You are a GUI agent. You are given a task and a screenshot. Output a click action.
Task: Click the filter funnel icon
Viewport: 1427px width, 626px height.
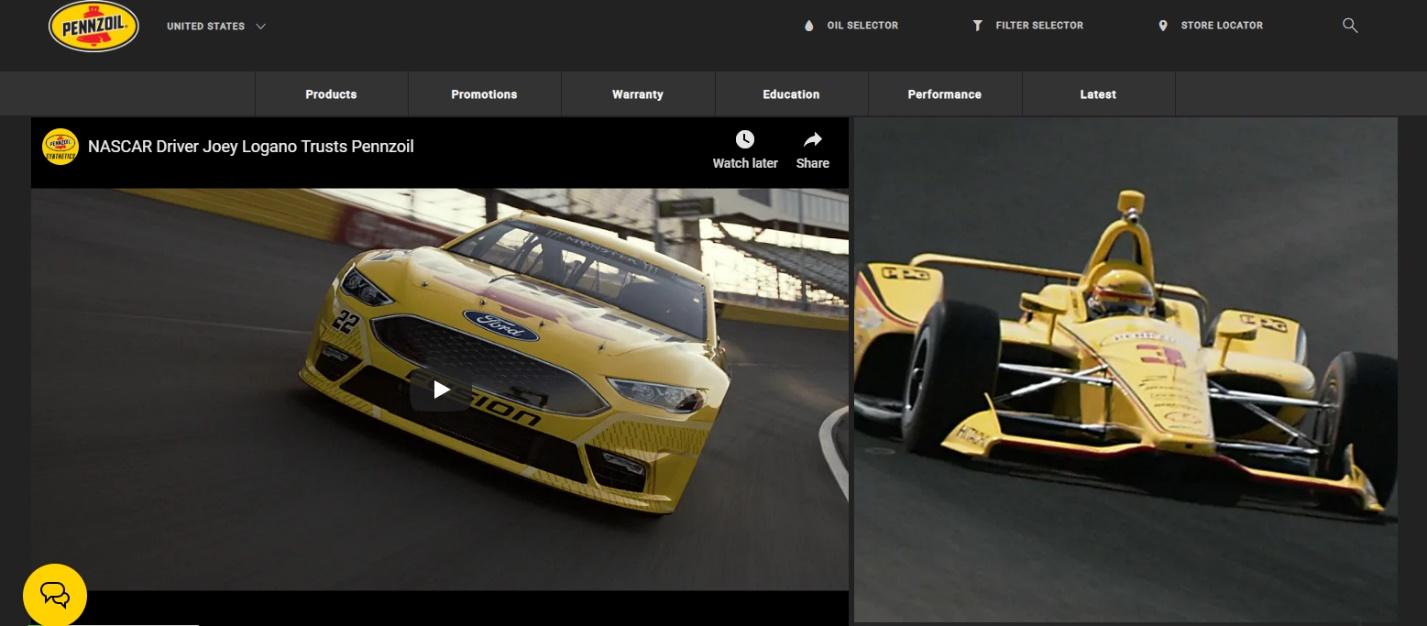coord(977,26)
